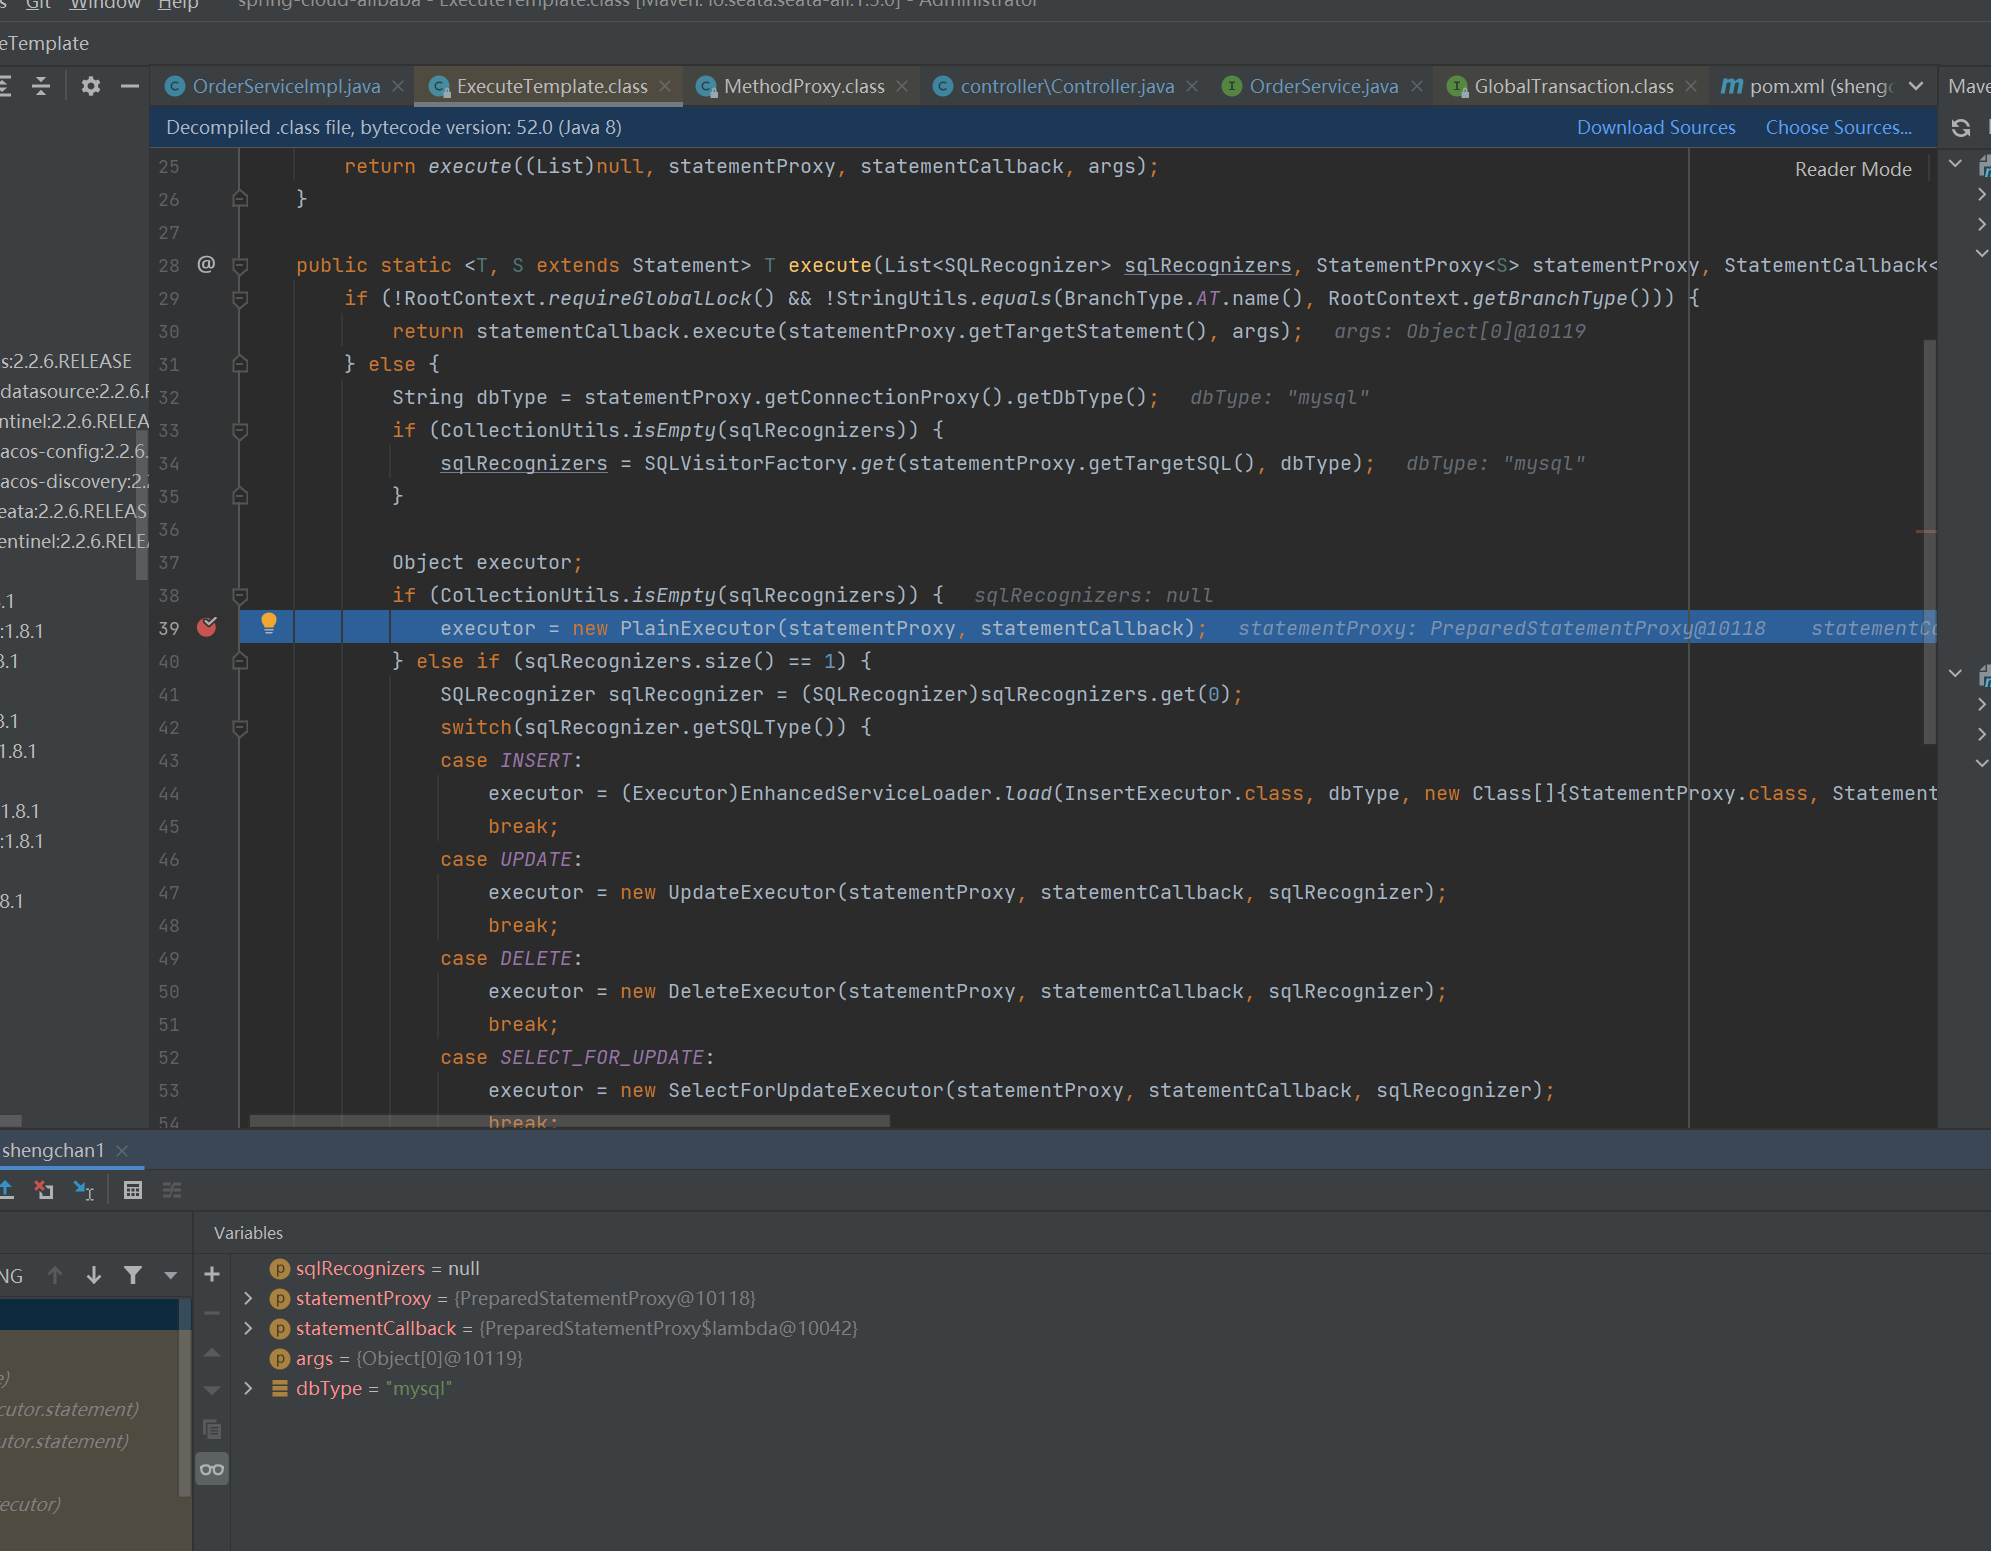Open the Window menu
Screen dimensions: 1991x1551
(105, 5)
